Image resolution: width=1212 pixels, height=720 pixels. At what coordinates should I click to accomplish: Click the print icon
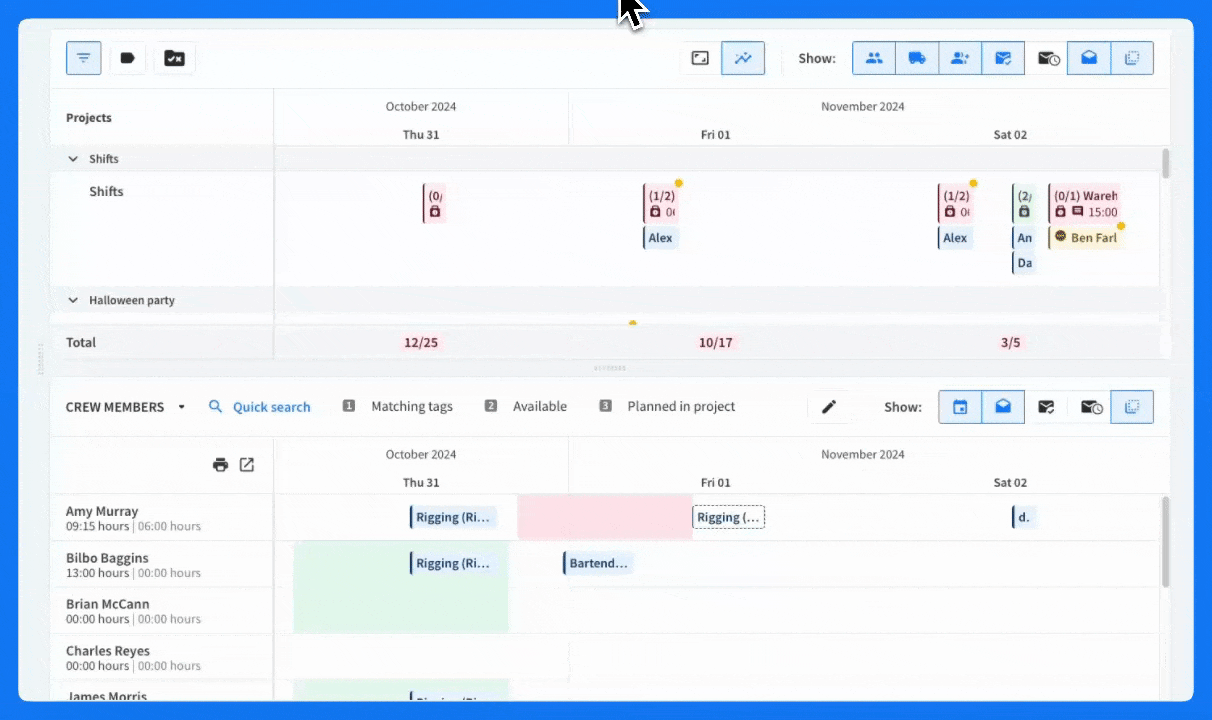(x=220, y=465)
